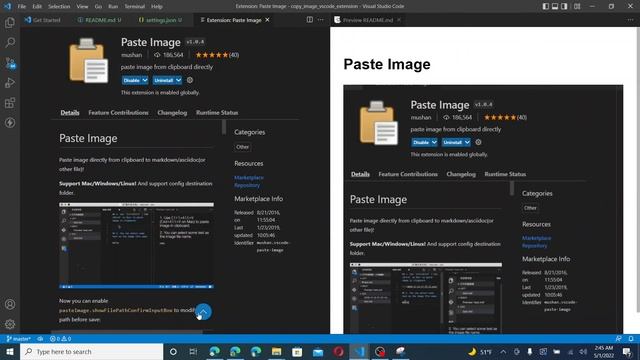Viewport: 640px width, 360px height.
Task: Show hidden system tray icons chevron
Action: tap(503, 351)
